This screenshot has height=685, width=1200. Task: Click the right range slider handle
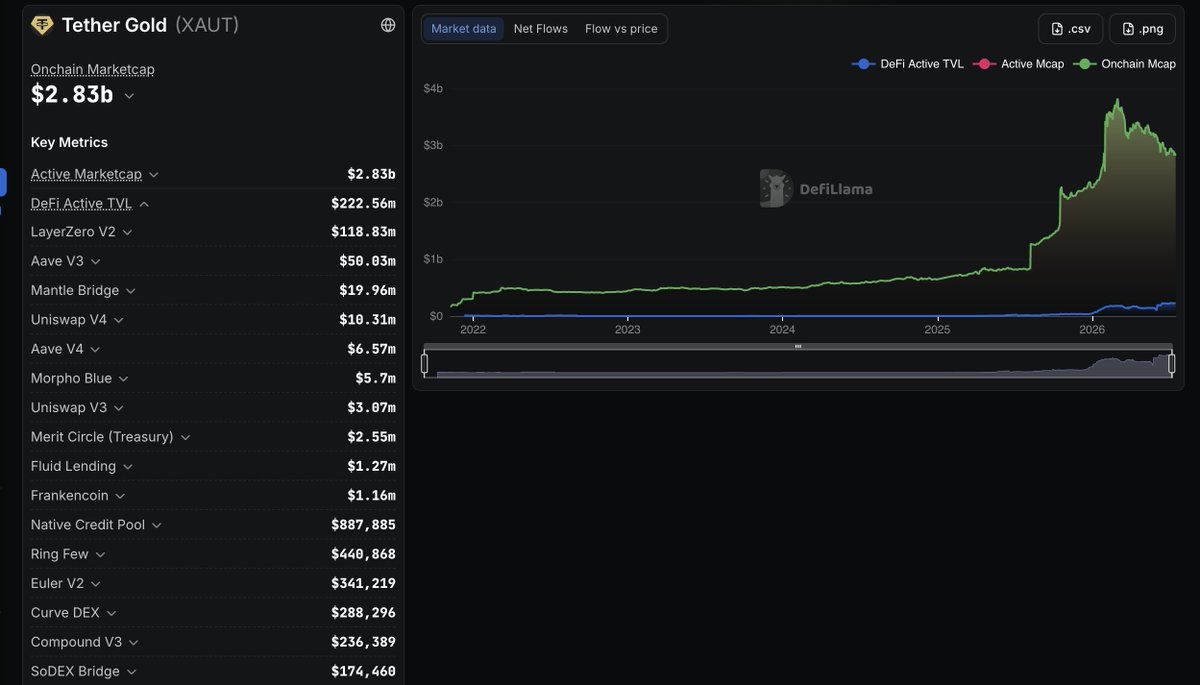coord(1171,364)
